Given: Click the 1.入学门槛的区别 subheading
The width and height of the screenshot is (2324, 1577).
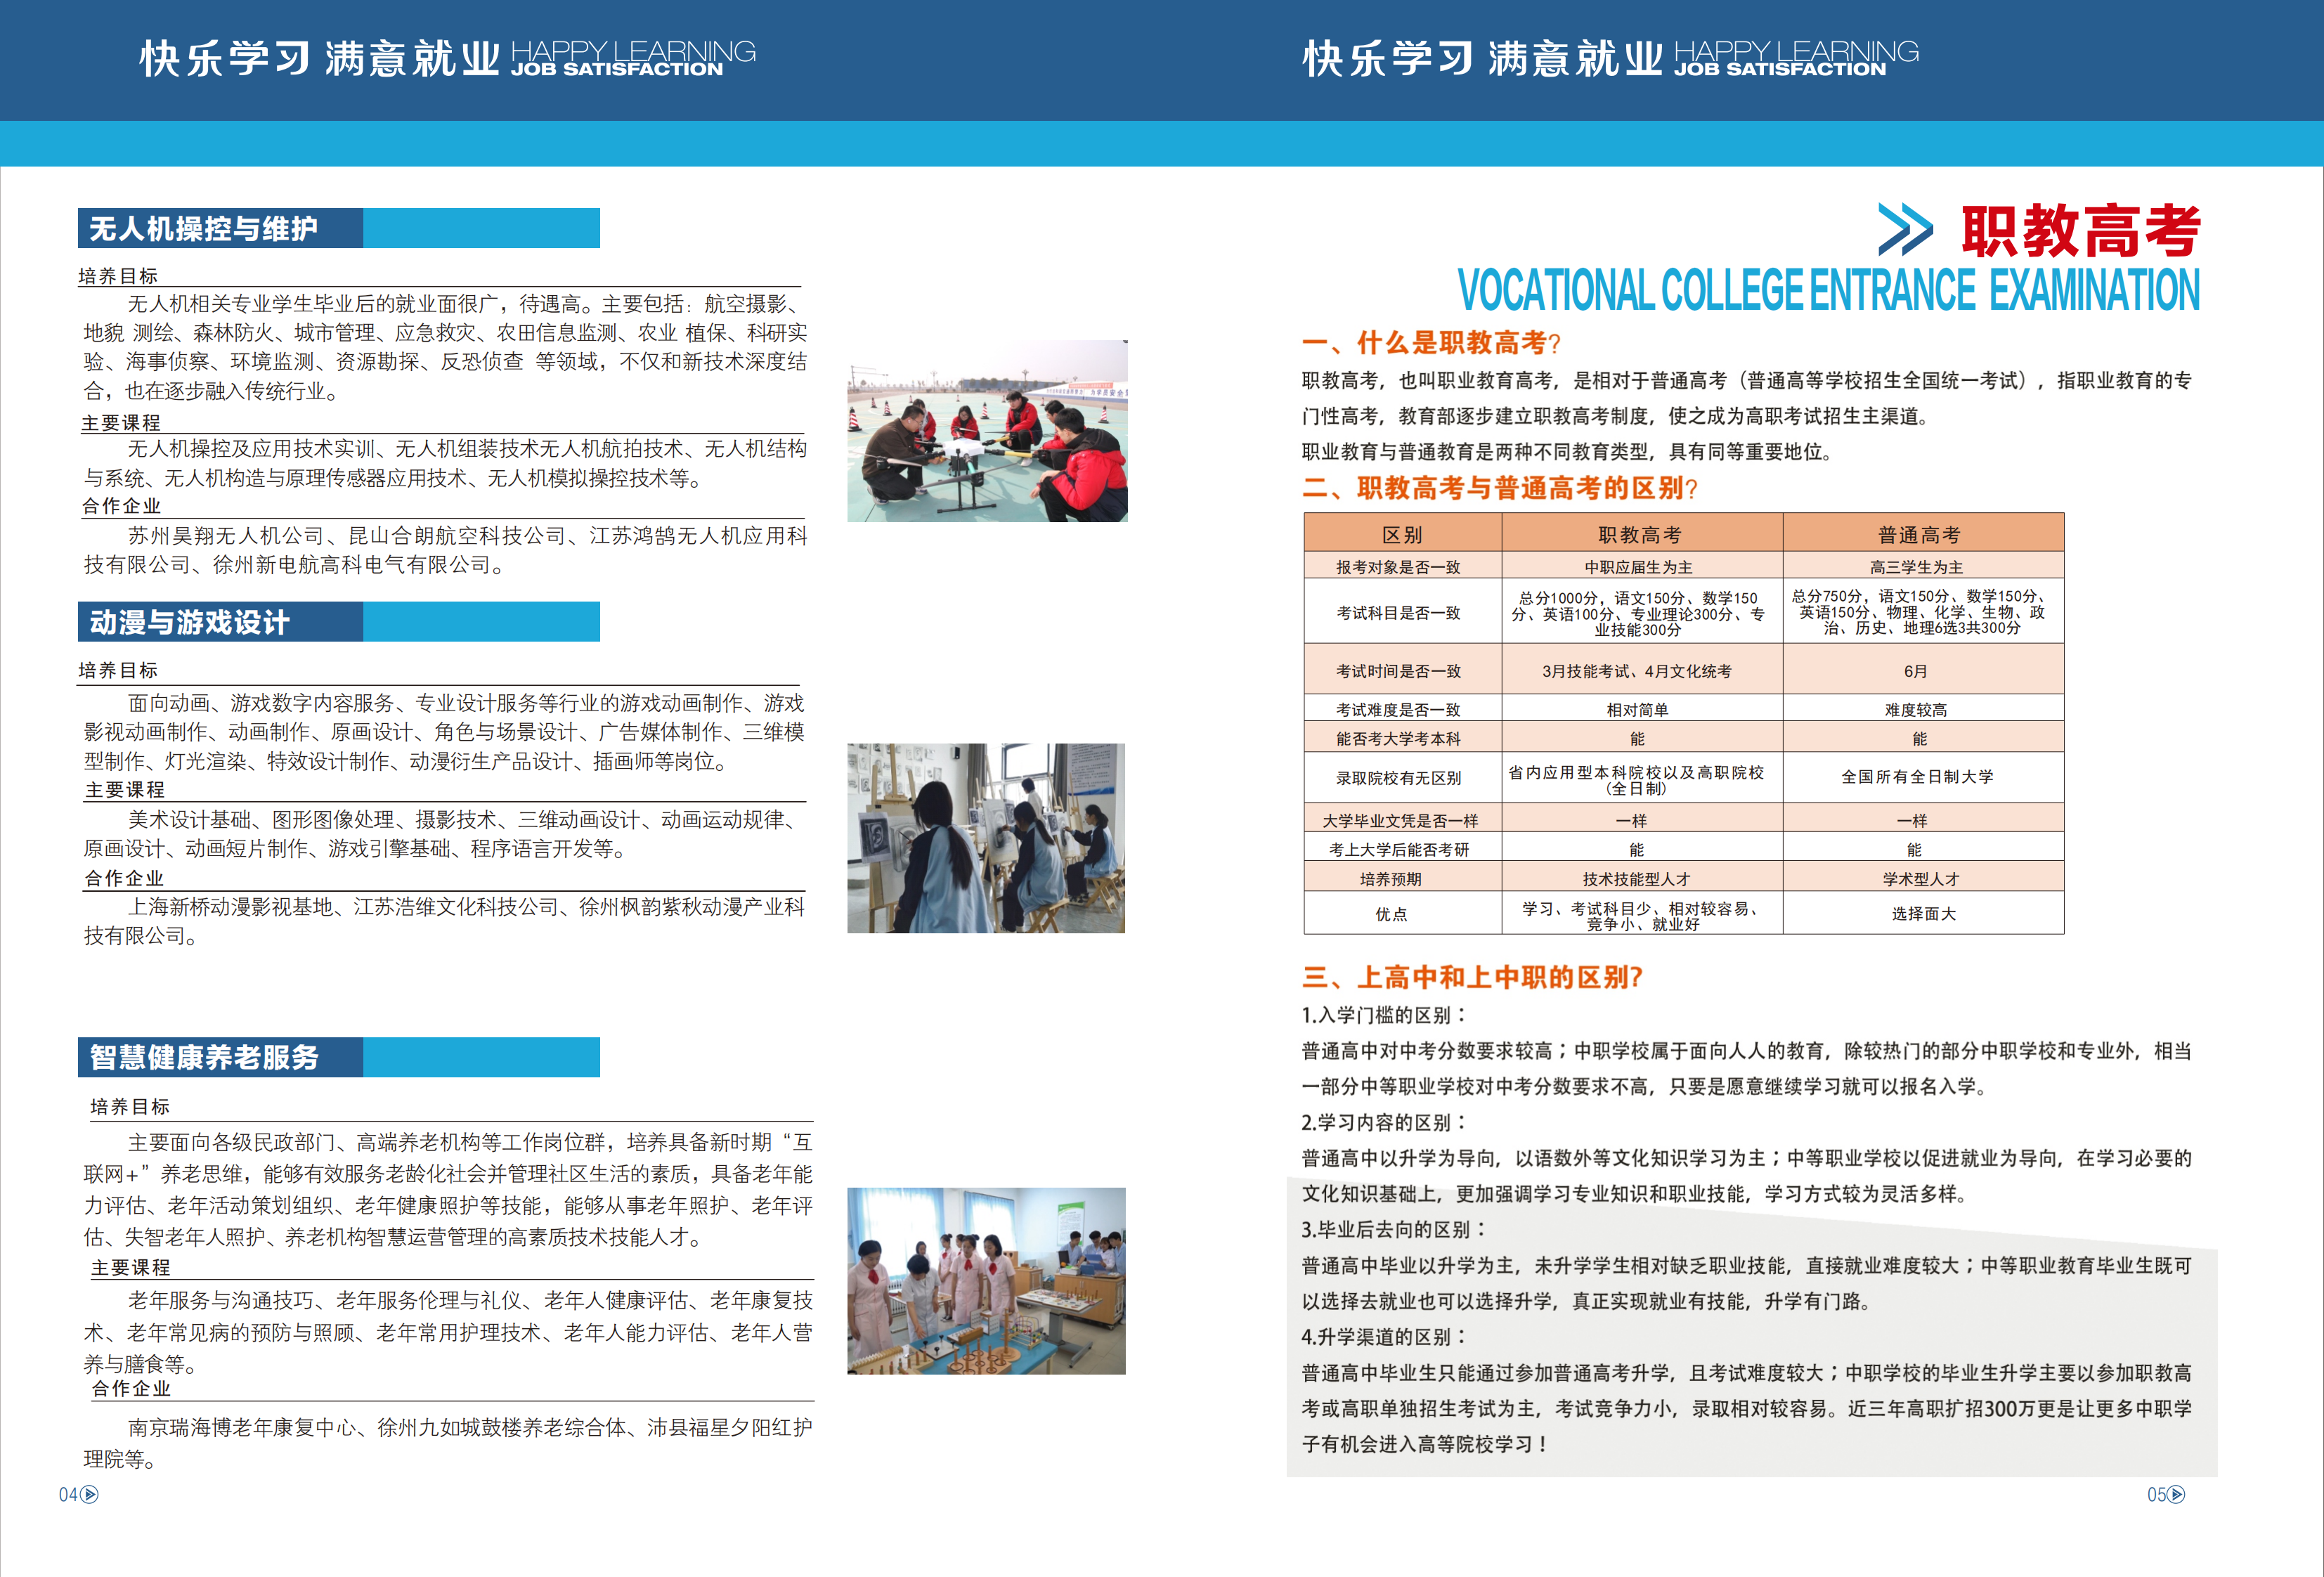Looking at the screenshot, I should [x=1384, y=1015].
